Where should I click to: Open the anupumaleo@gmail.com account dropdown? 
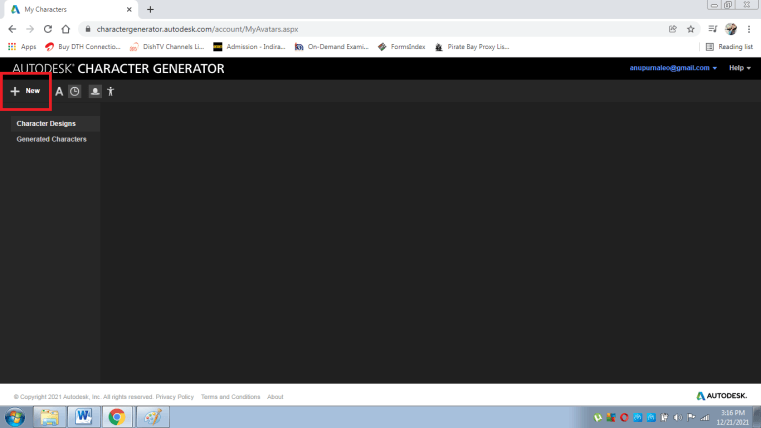[x=673, y=68]
